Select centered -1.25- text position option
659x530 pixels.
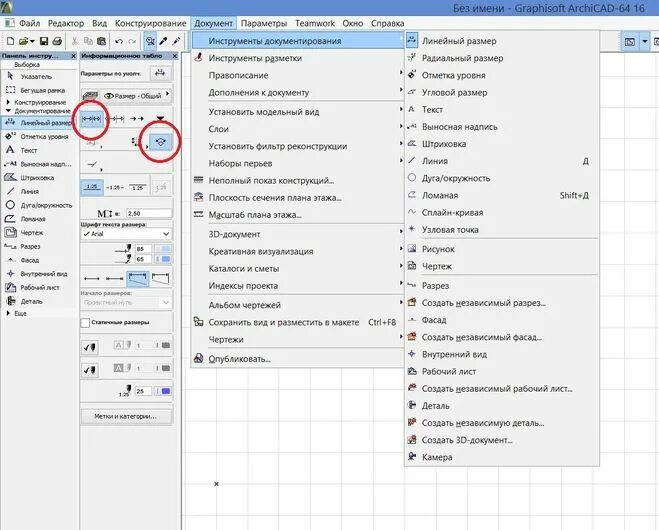pos(115,187)
